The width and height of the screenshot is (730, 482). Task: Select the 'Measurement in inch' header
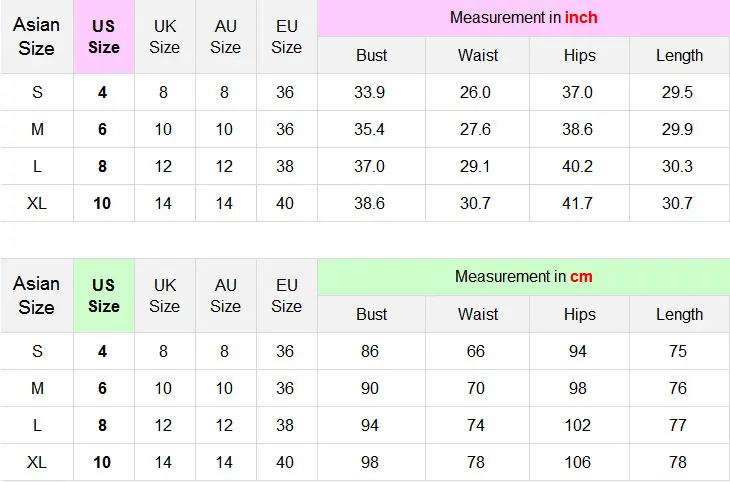pyautogui.click(x=524, y=18)
